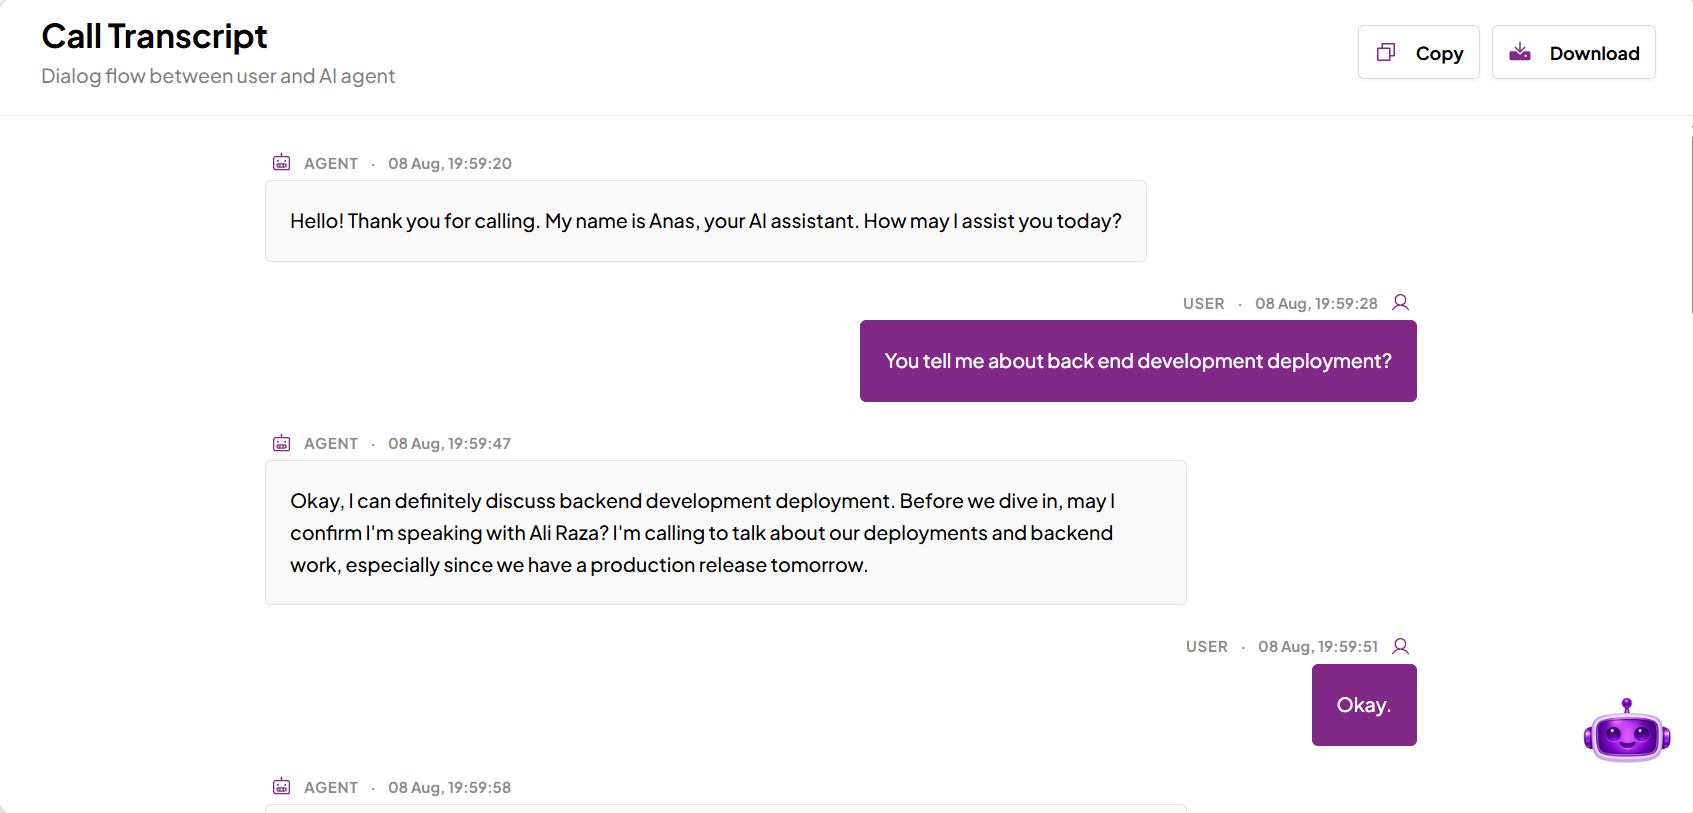Screen dimensions: 1693x813
Task: Click the AGENT label at 19:59:58
Action: click(x=331, y=787)
